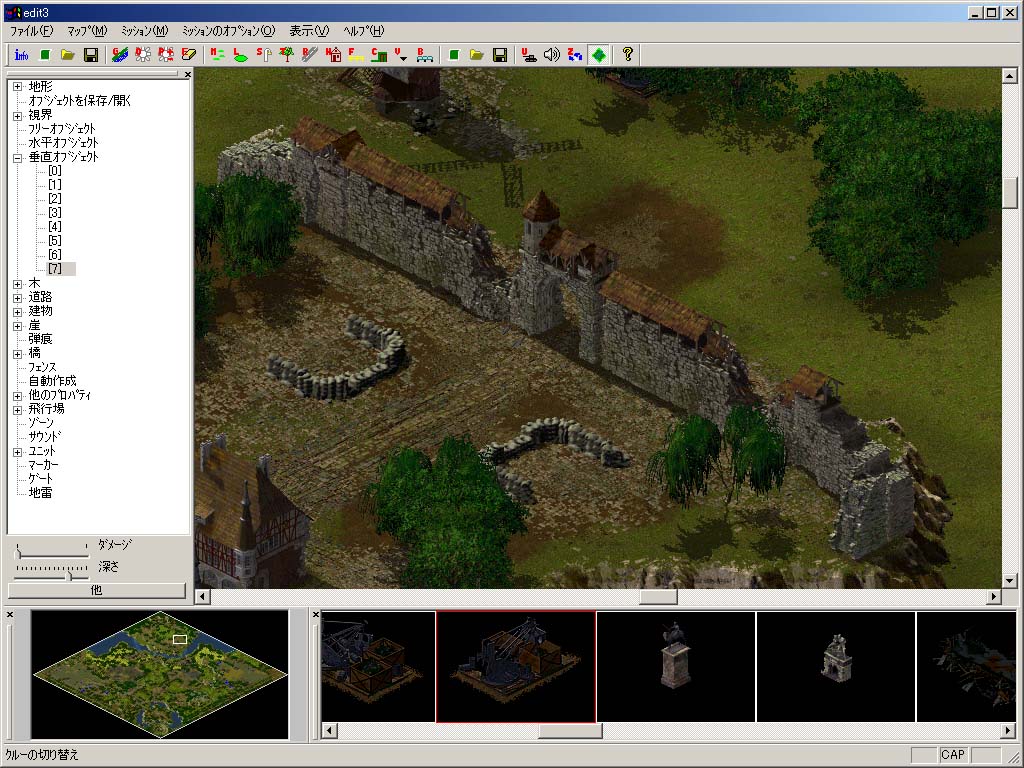This screenshot has width=1024, height=768.
Task: Select the Z zone tool icon
Action: coord(575,55)
